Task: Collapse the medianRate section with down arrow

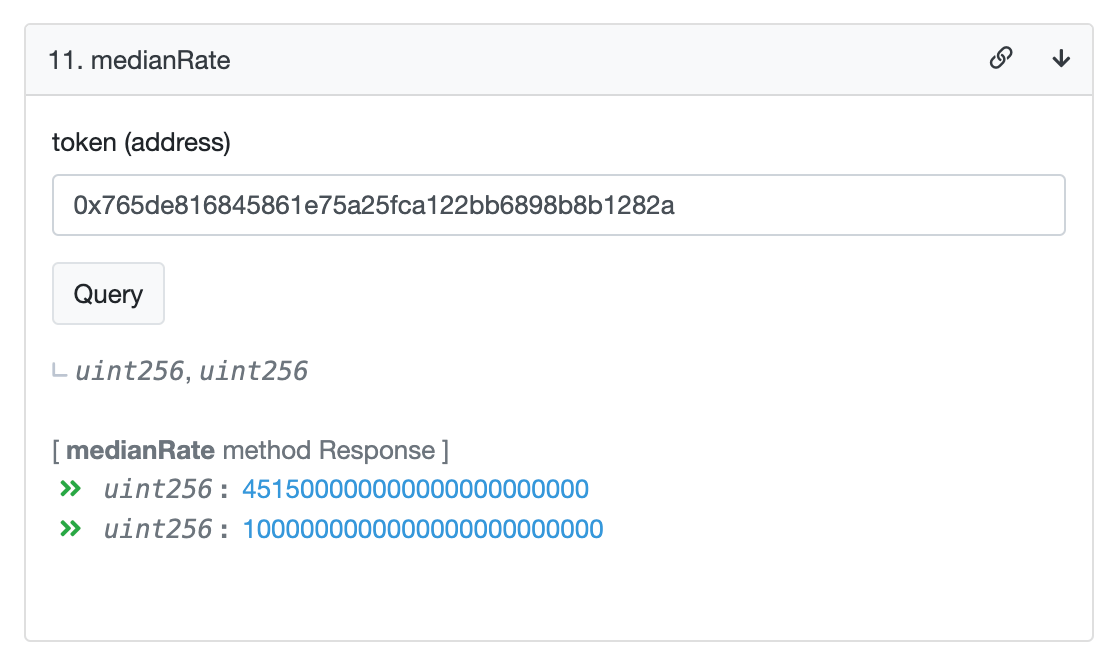Action: pos(1061,58)
